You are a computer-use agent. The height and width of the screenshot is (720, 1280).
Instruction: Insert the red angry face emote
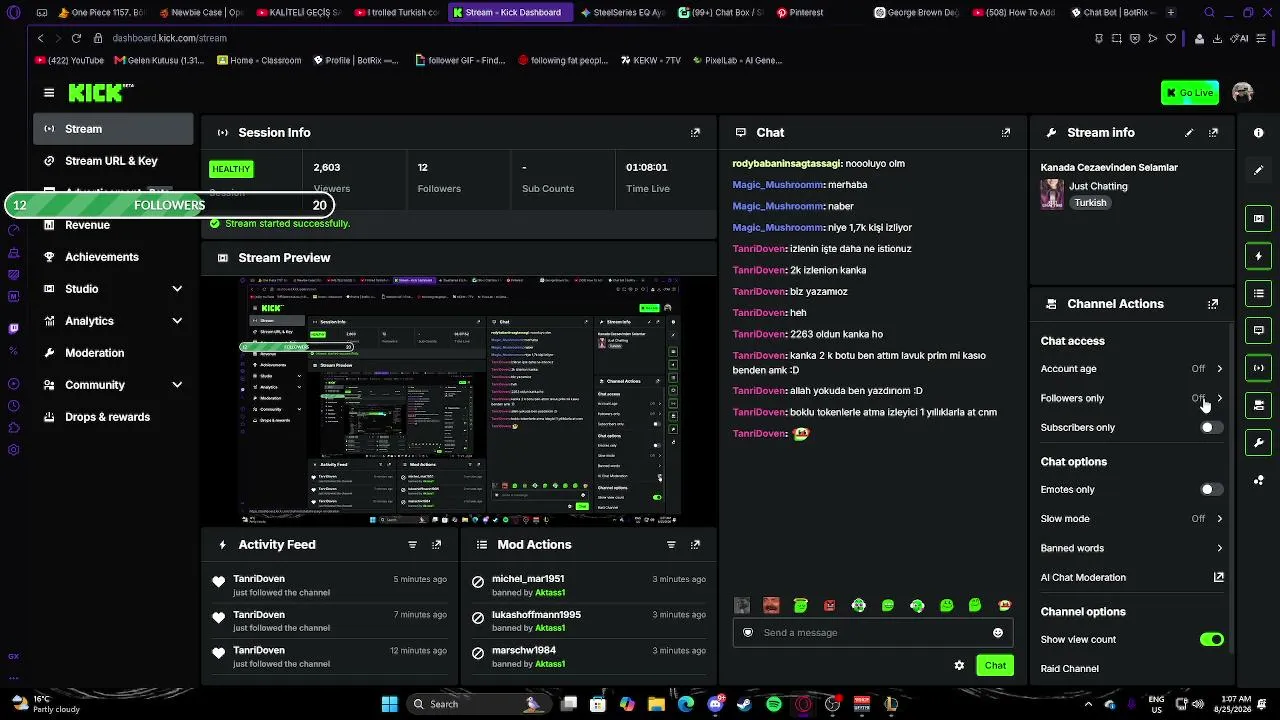point(829,605)
